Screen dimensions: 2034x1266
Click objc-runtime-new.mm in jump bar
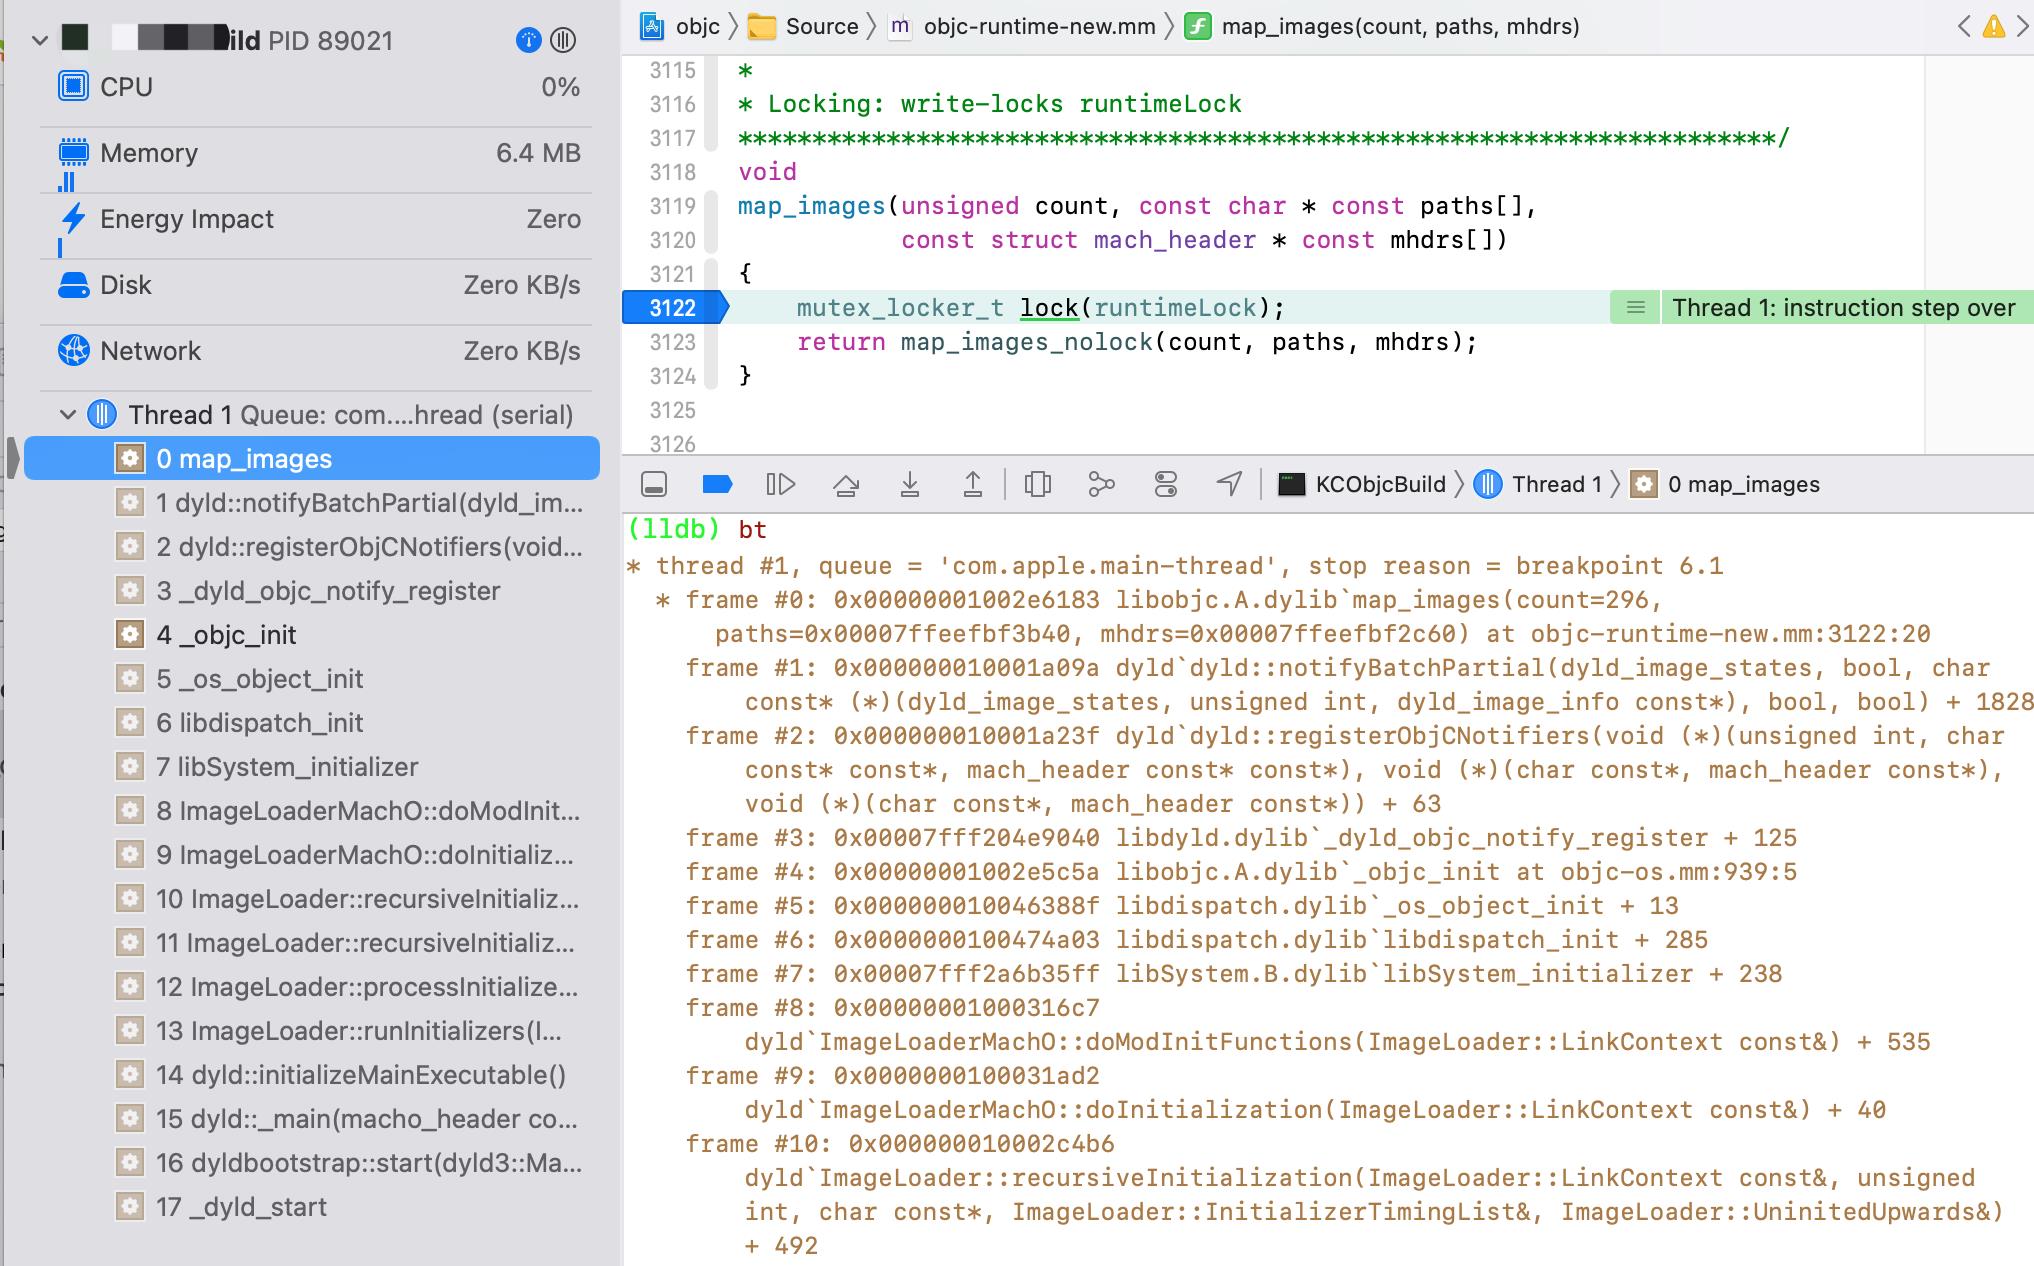[1022, 26]
